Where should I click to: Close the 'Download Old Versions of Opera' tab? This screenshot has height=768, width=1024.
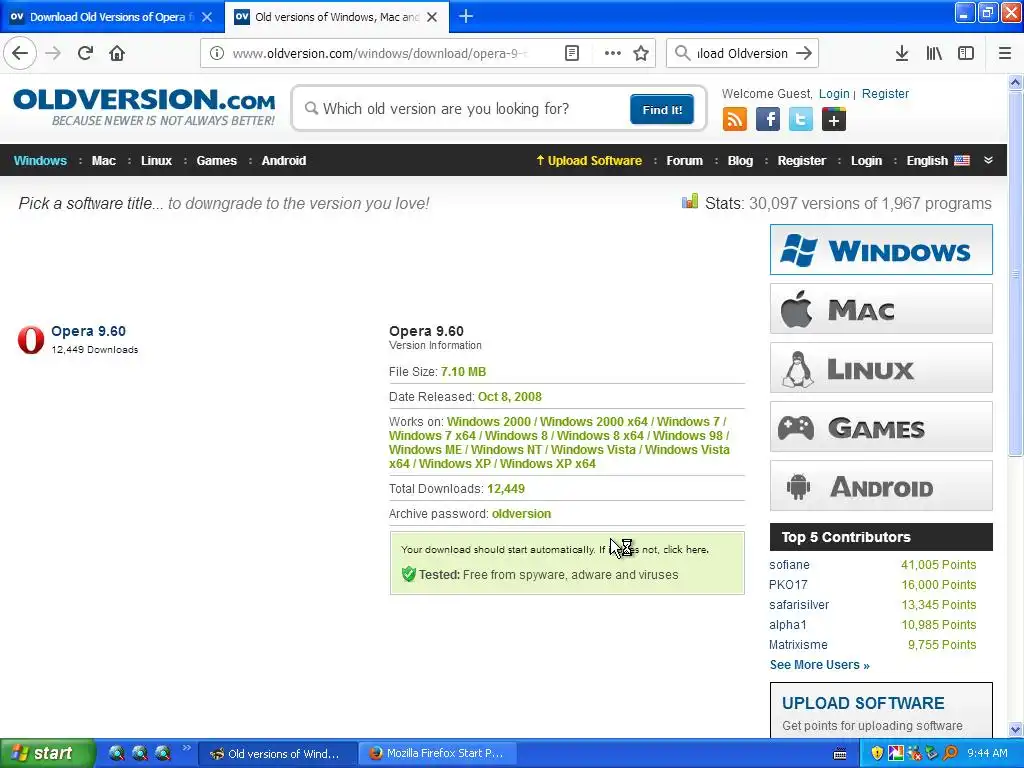click(x=207, y=17)
